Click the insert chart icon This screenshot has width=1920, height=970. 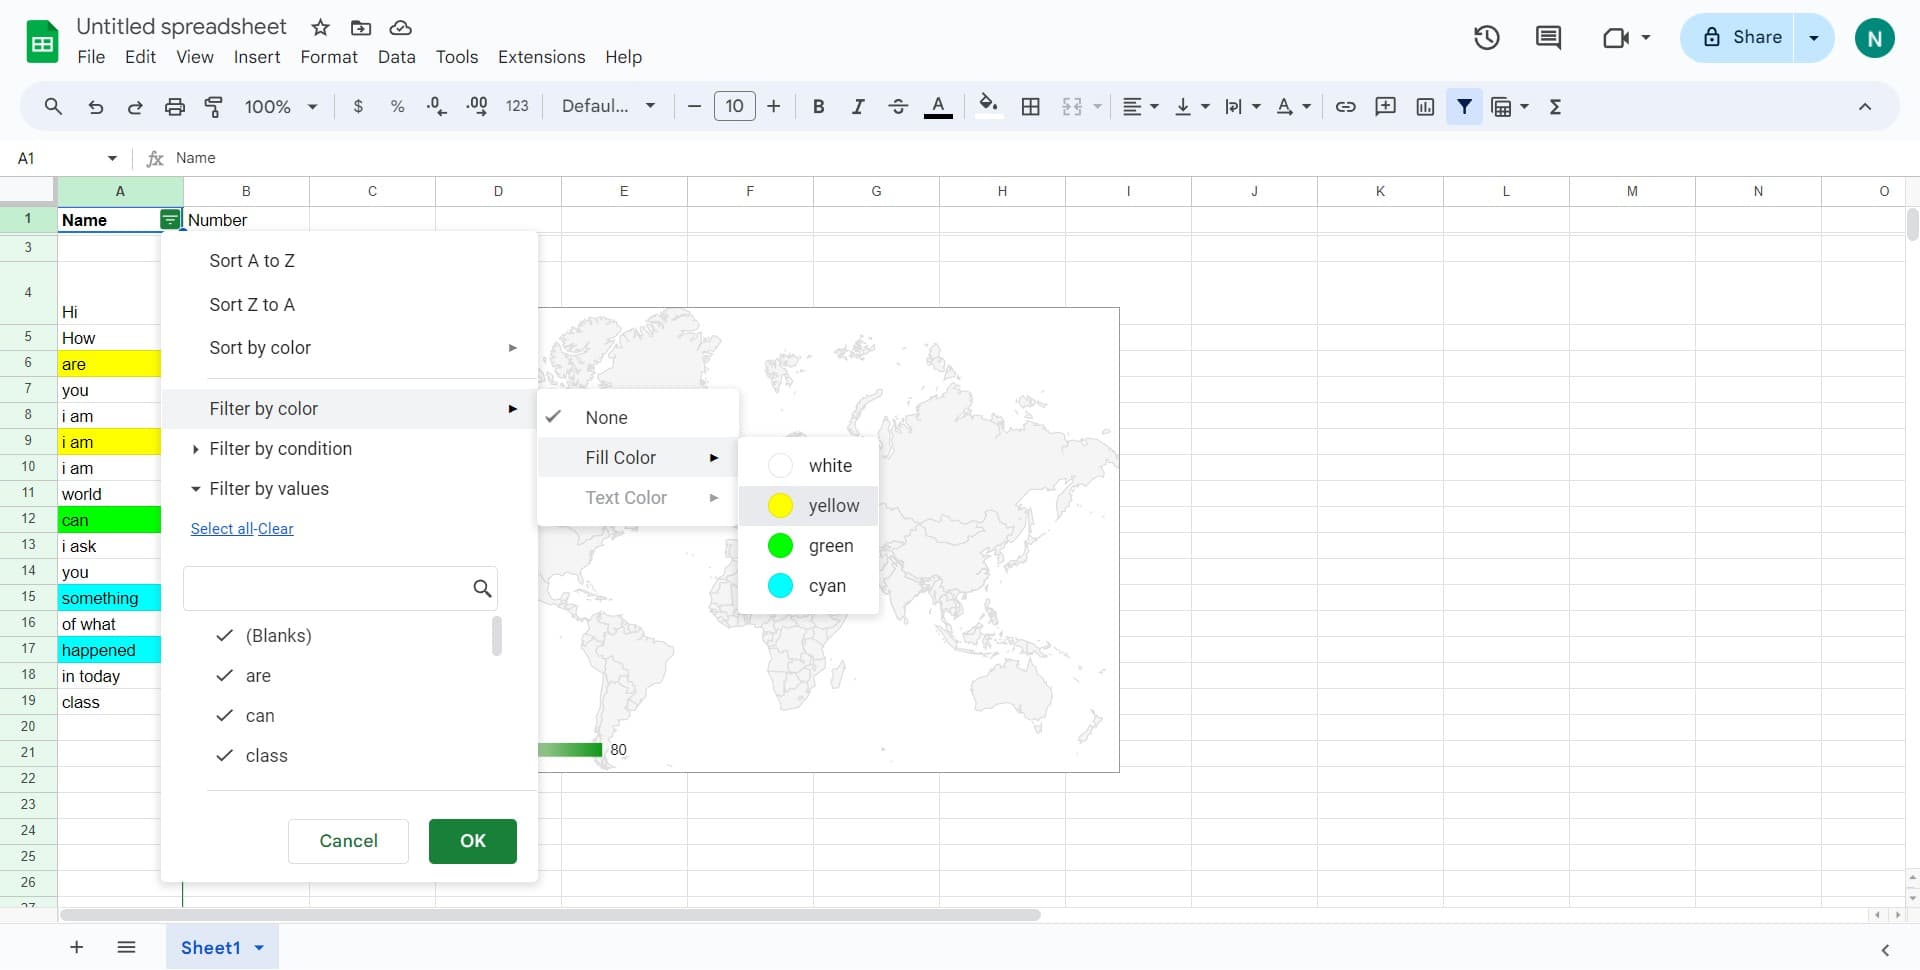(x=1425, y=107)
